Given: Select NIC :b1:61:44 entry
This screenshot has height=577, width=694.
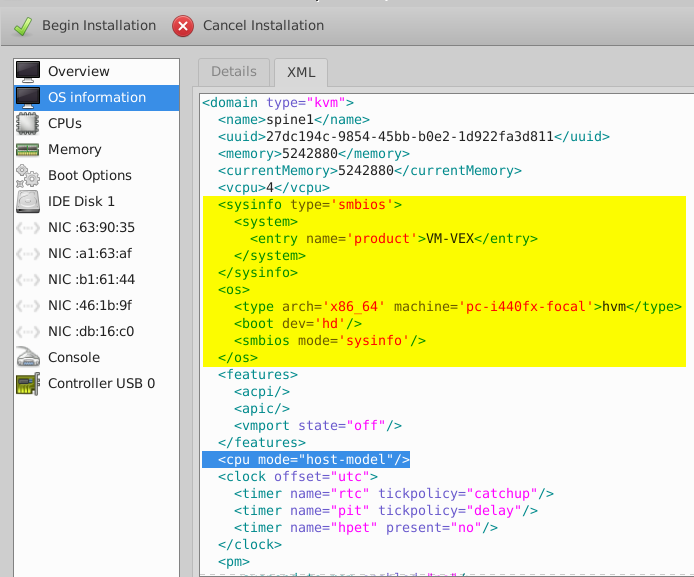Looking at the screenshot, I should 91,280.
